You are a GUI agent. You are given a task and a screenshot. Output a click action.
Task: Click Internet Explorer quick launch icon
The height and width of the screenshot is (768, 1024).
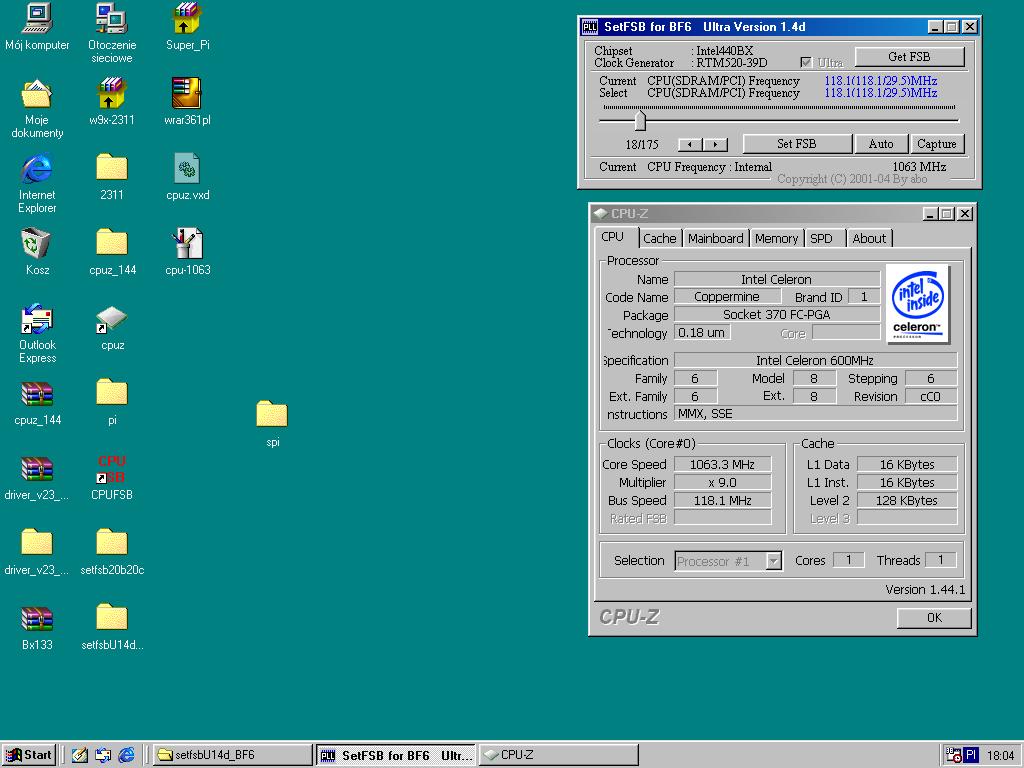(126, 755)
